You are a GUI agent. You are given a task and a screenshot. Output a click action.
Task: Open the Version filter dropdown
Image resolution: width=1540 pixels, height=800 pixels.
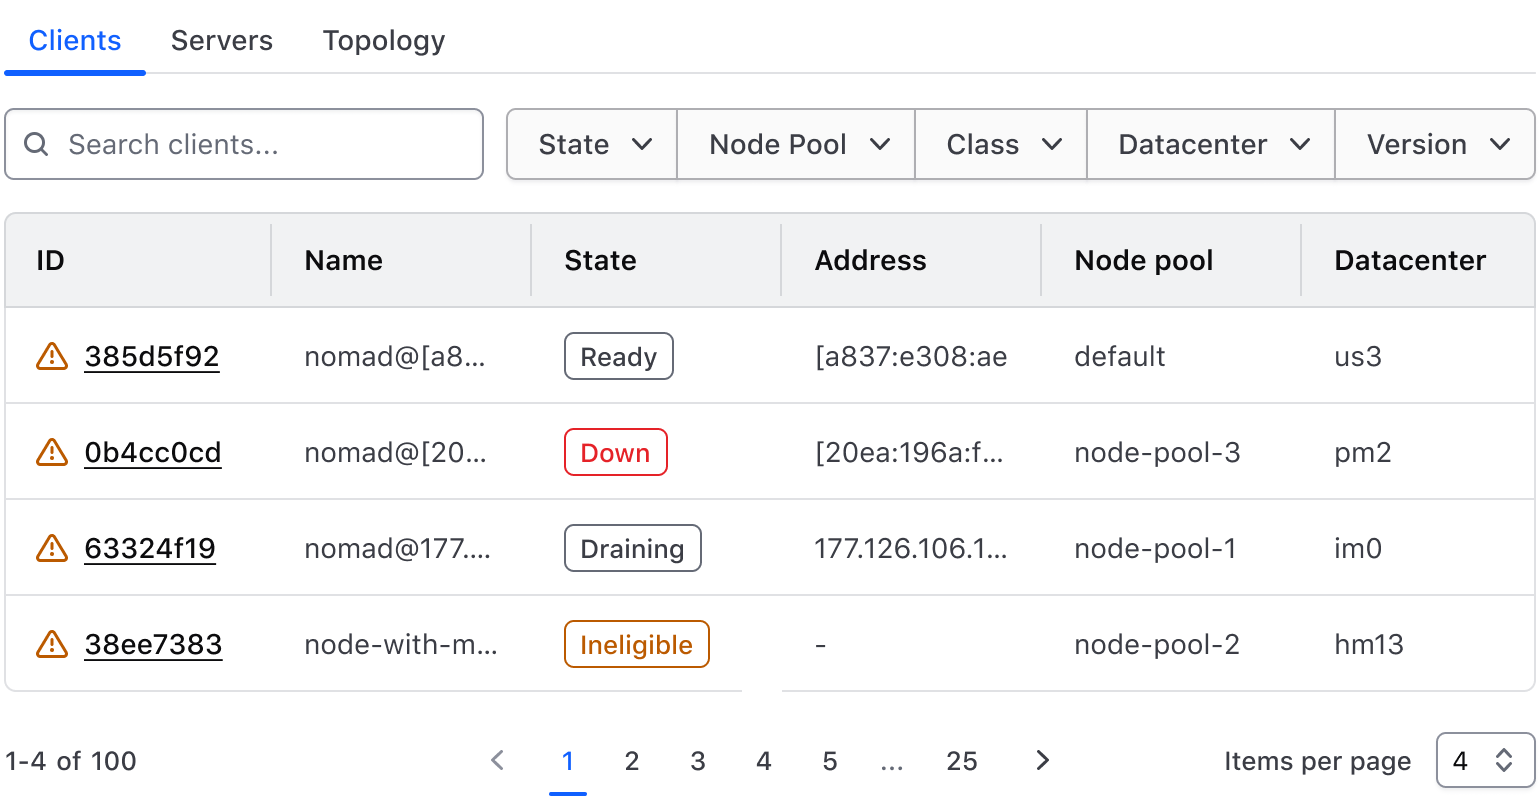pos(1435,144)
